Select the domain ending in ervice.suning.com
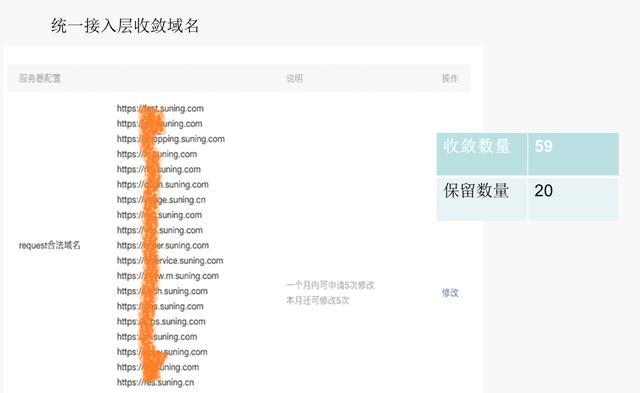This screenshot has height=393, width=640. click(x=170, y=260)
